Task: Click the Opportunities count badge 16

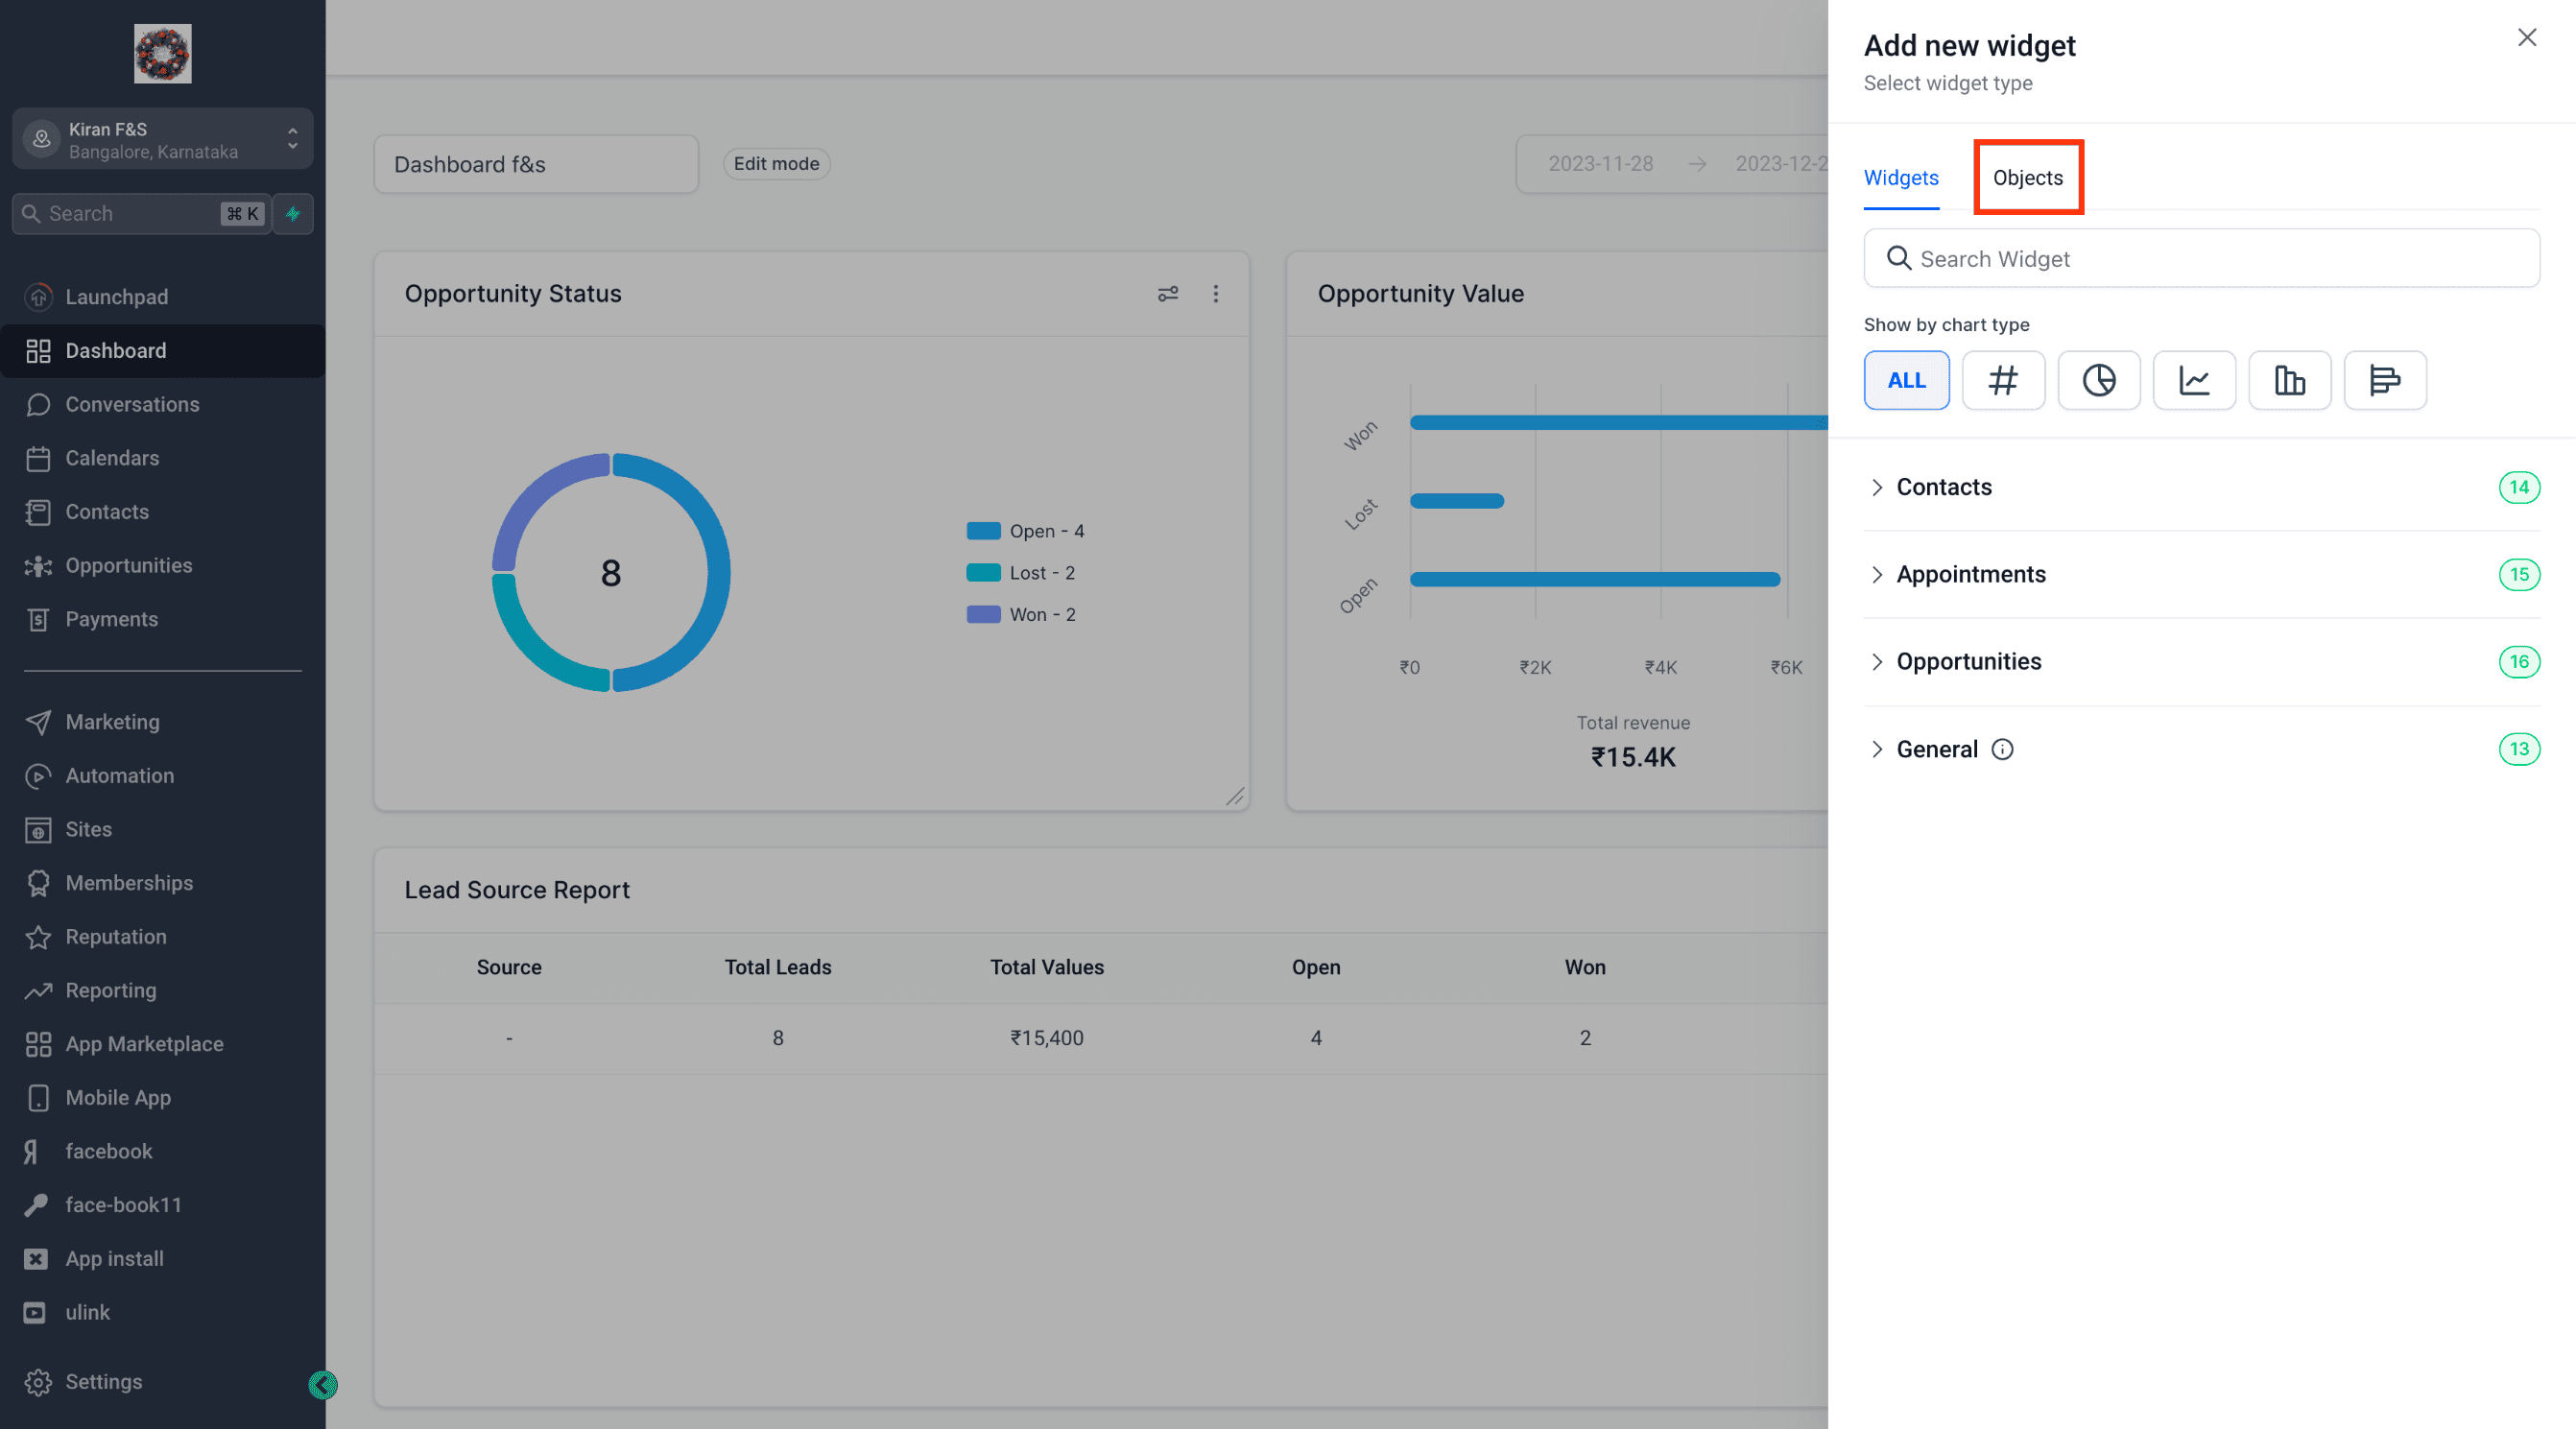Action: [2519, 661]
